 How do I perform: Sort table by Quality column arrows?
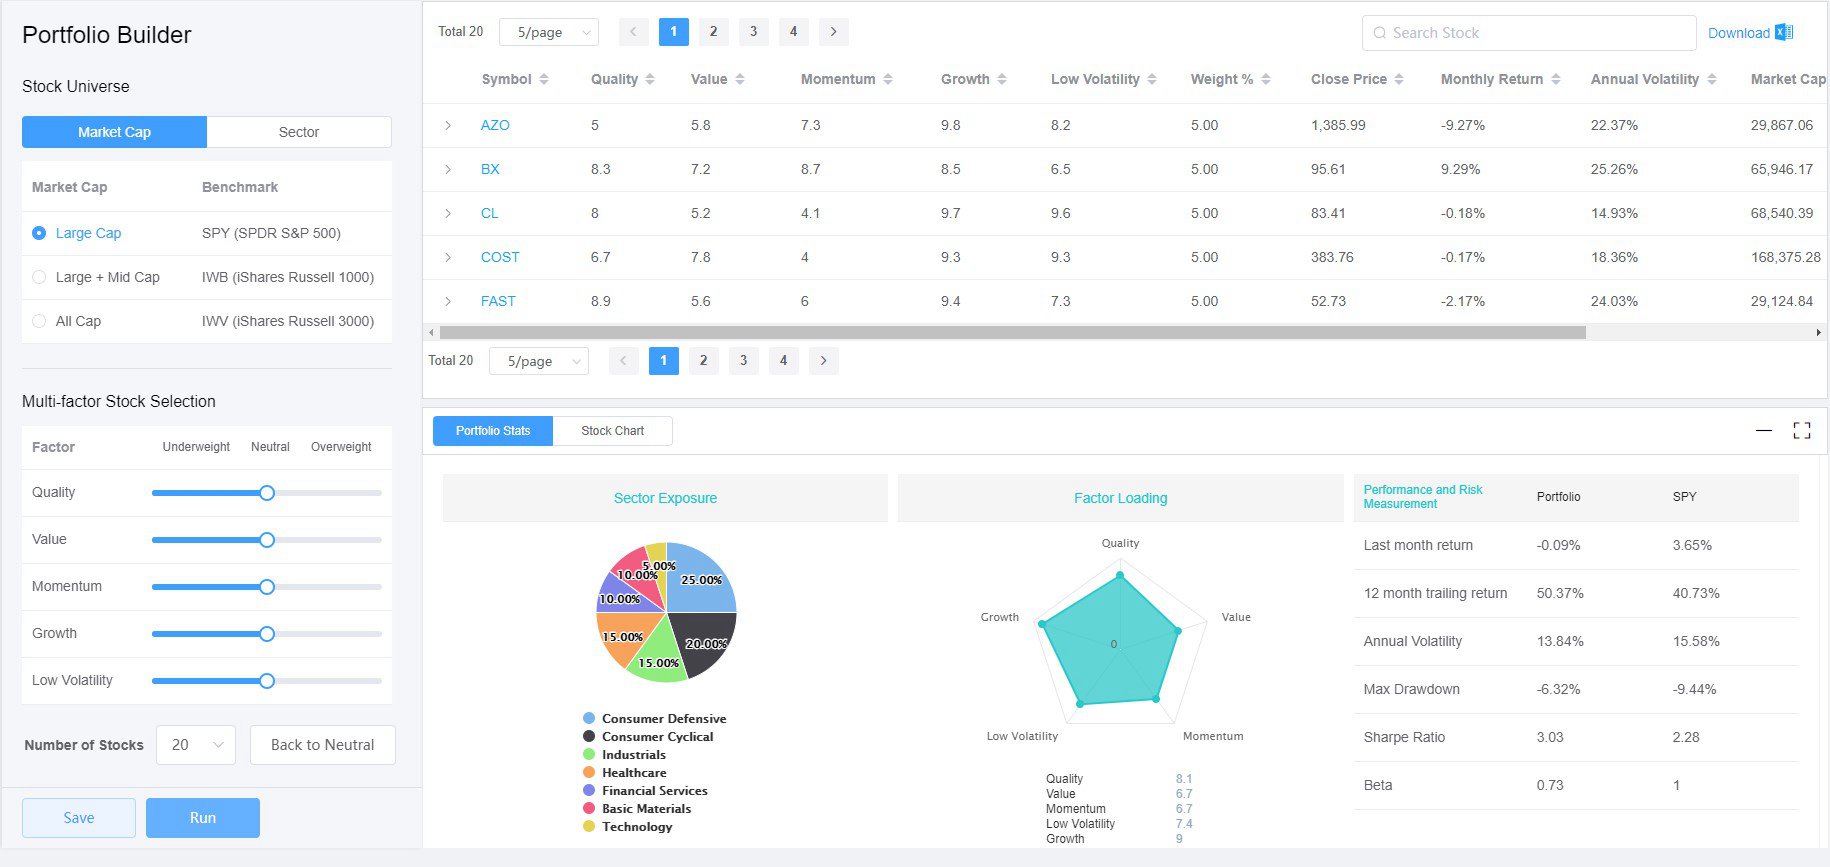tap(650, 79)
